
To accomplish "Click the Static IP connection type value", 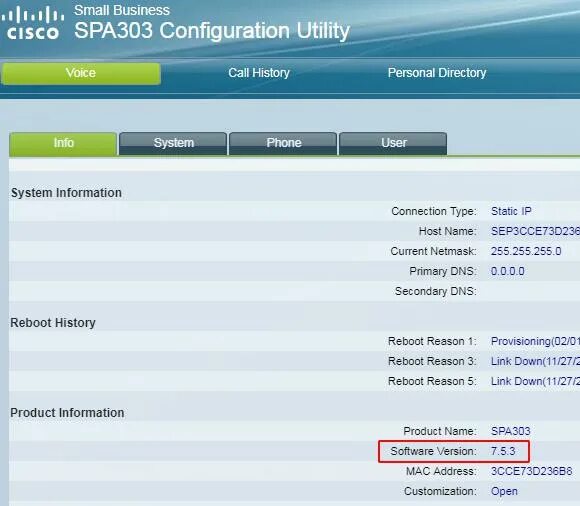I will (x=511, y=211).
